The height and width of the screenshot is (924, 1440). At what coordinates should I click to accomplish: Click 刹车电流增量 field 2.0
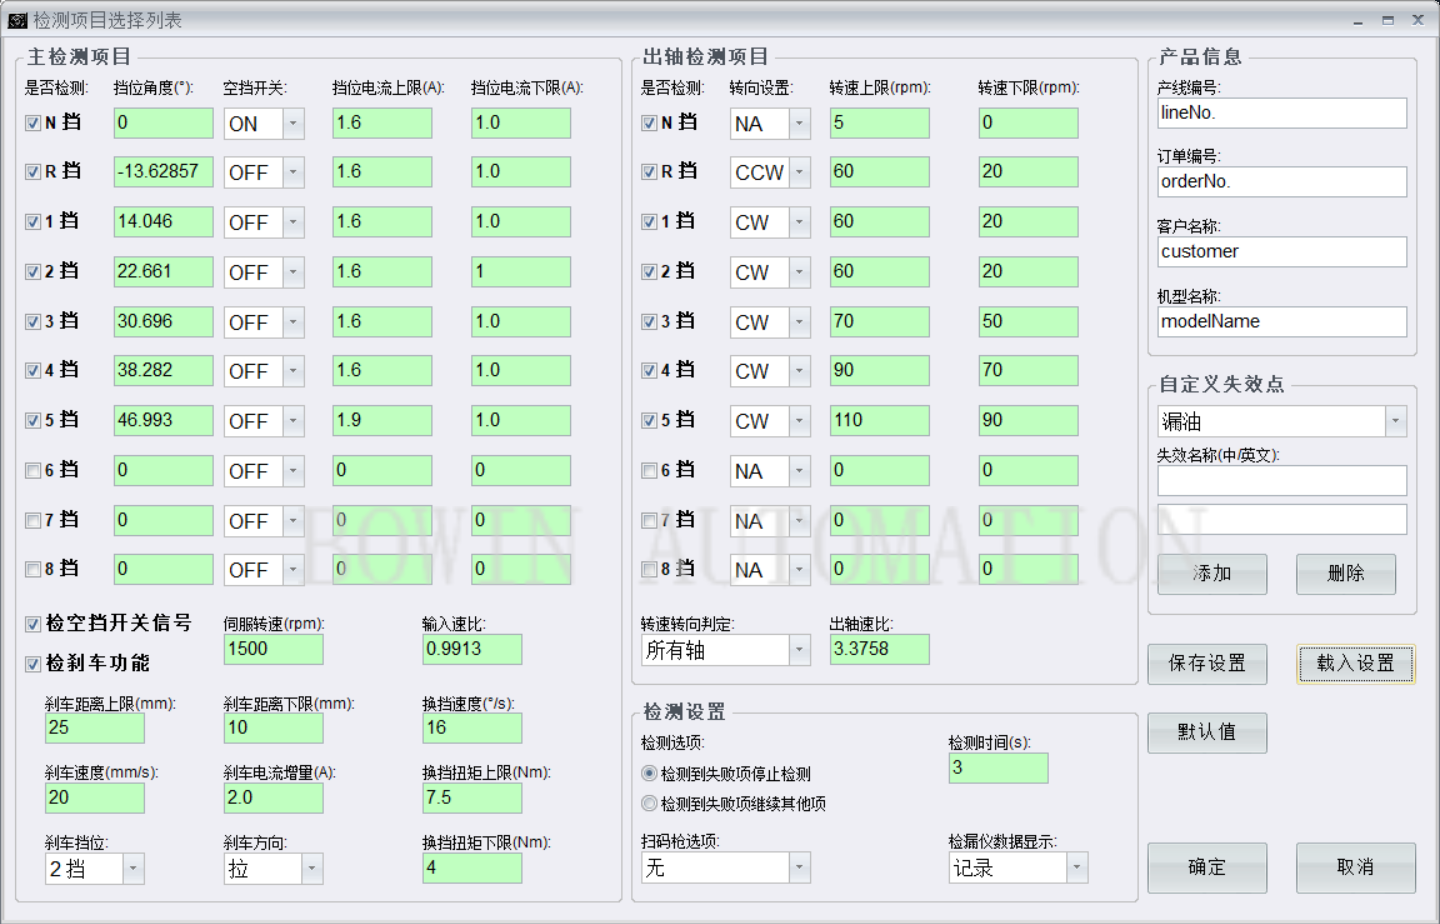[x=273, y=798]
